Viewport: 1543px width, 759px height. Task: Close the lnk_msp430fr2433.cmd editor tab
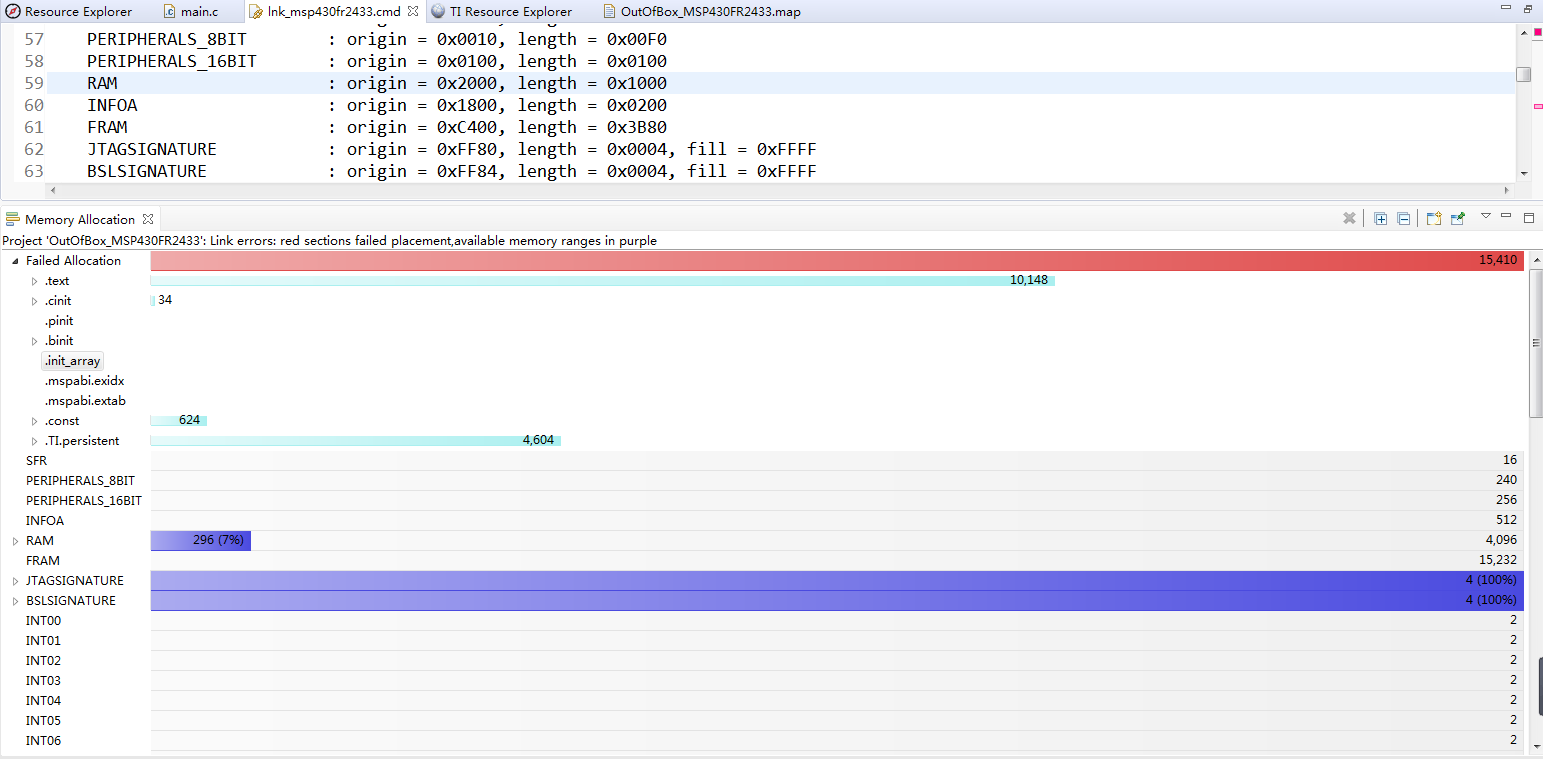pyautogui.click(x=414, y=11)
